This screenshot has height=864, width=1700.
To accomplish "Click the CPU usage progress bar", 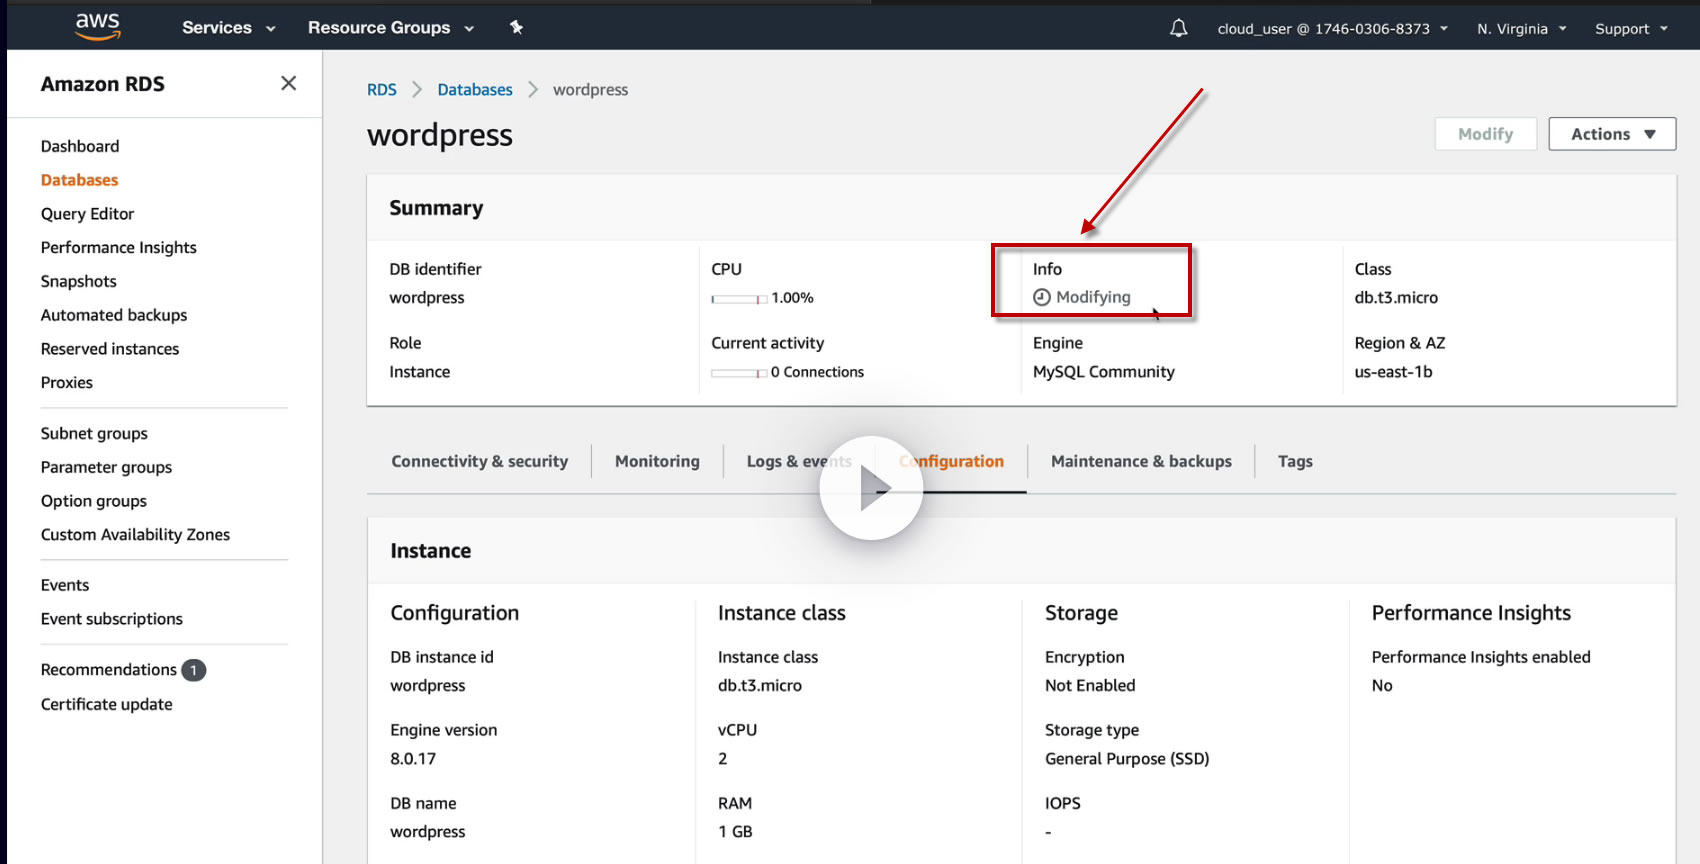I will [x=739, y=298].
